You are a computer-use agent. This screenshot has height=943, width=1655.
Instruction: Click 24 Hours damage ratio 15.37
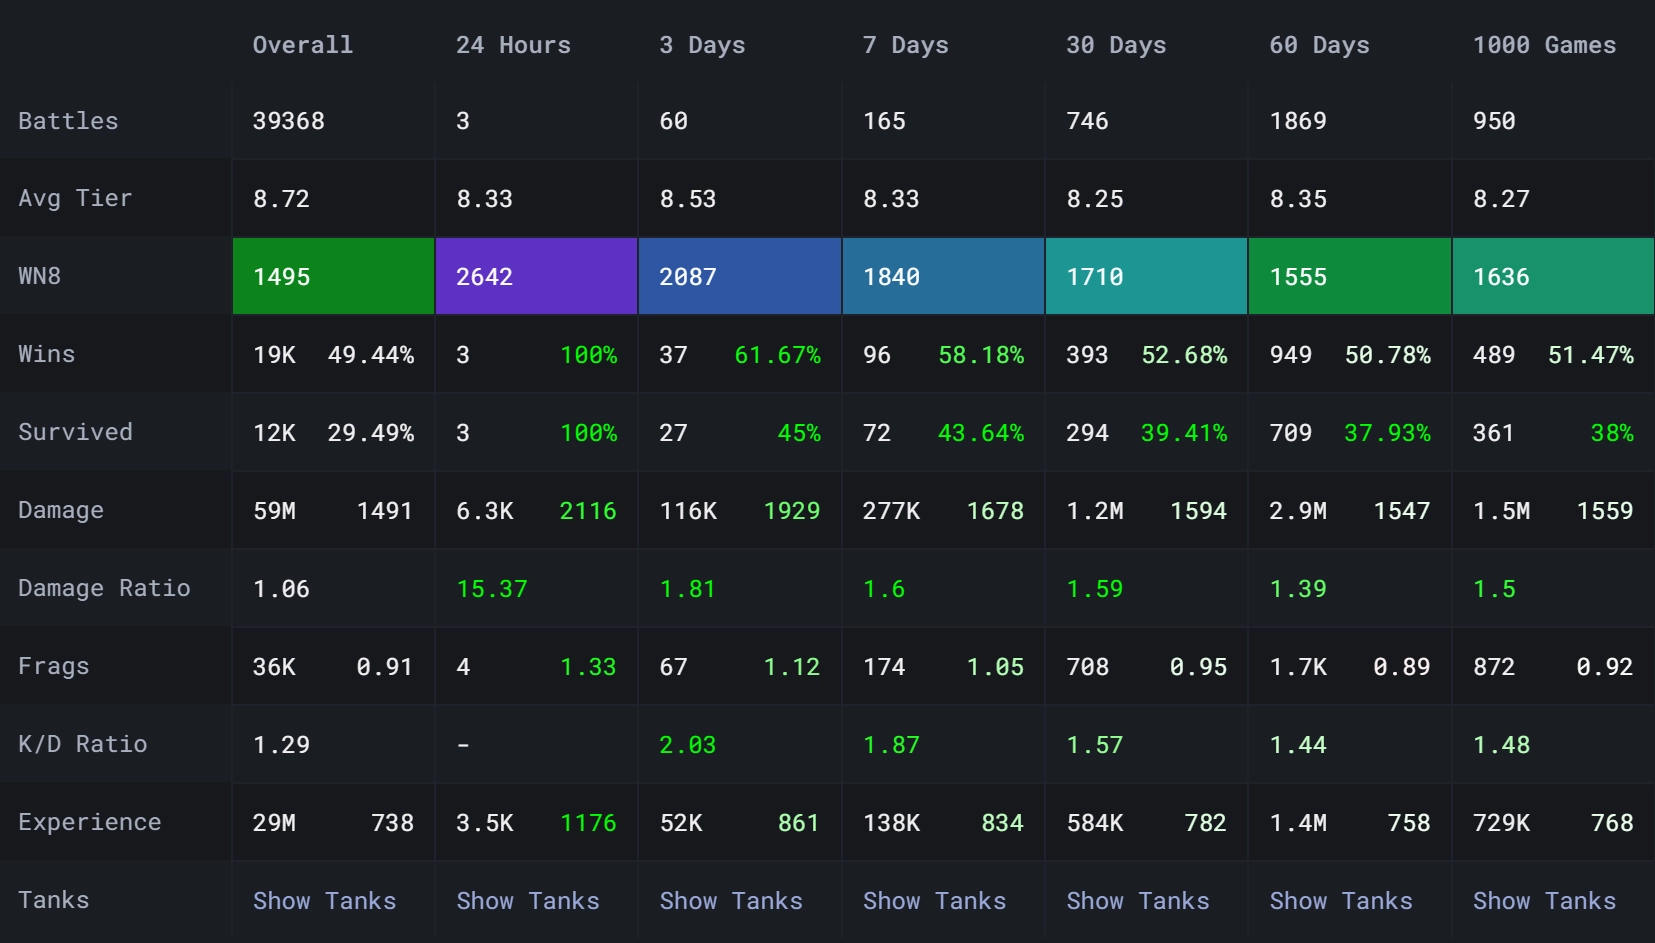point(492,589)
